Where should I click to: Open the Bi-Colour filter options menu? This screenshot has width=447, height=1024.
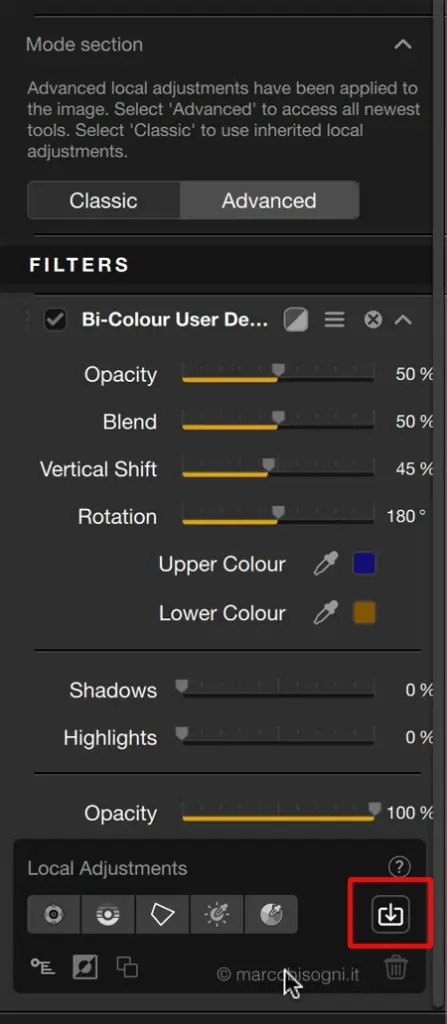335,320
